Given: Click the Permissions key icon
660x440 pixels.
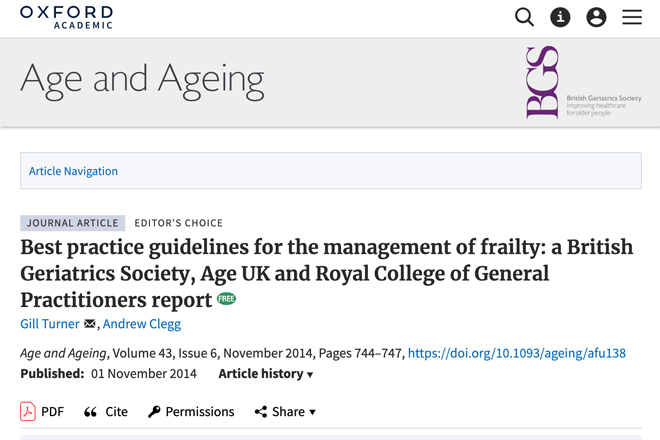Looking at the screenshot, I should [x=154, y=411].
